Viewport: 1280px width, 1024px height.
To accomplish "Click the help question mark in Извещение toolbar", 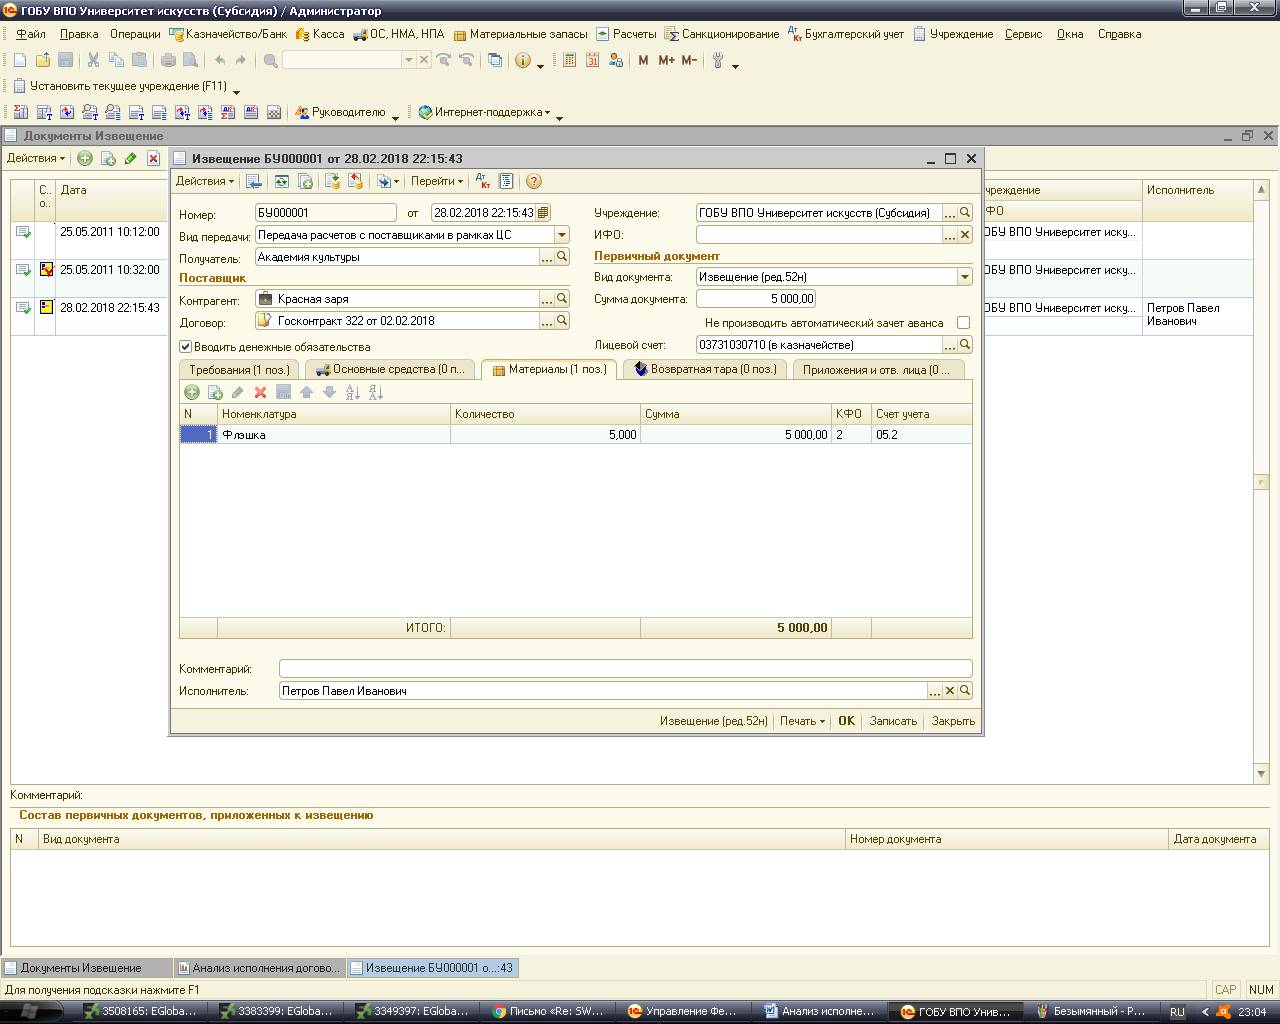I will coord(534,181).
